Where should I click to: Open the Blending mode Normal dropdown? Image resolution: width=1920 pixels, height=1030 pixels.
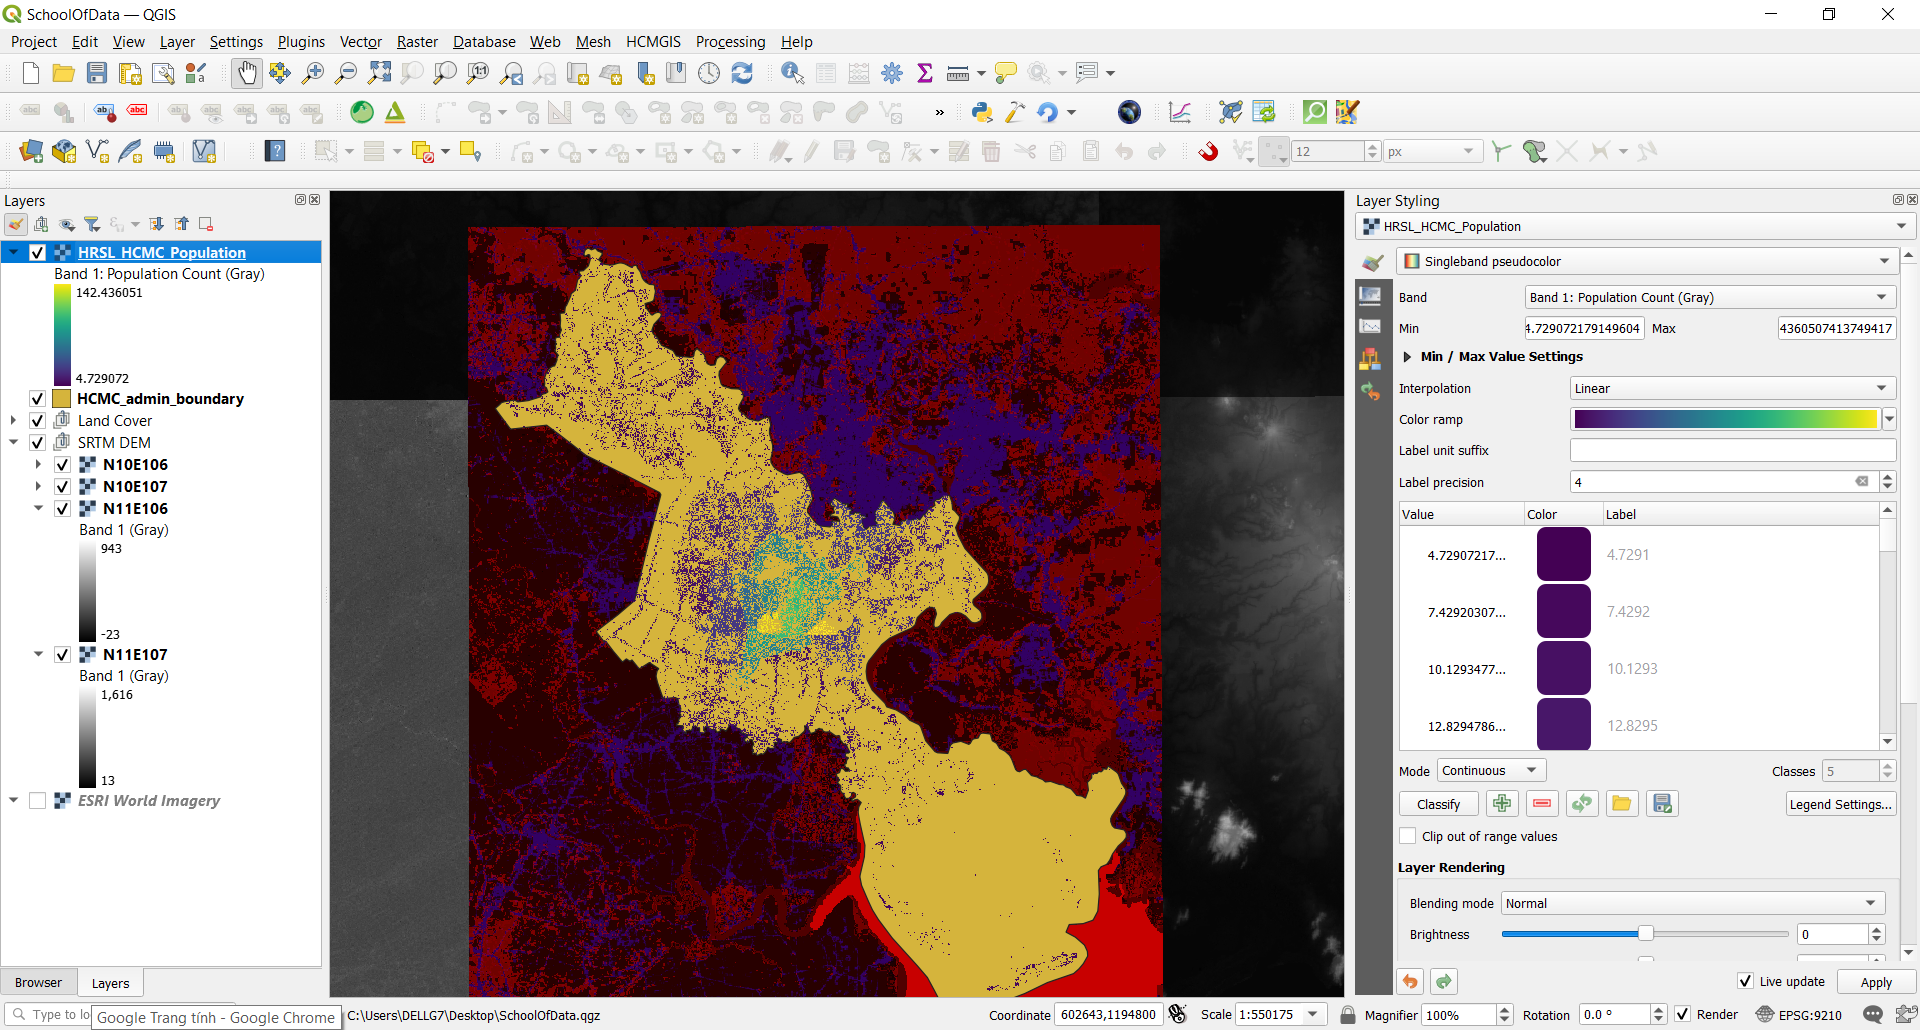point(1693,904)
